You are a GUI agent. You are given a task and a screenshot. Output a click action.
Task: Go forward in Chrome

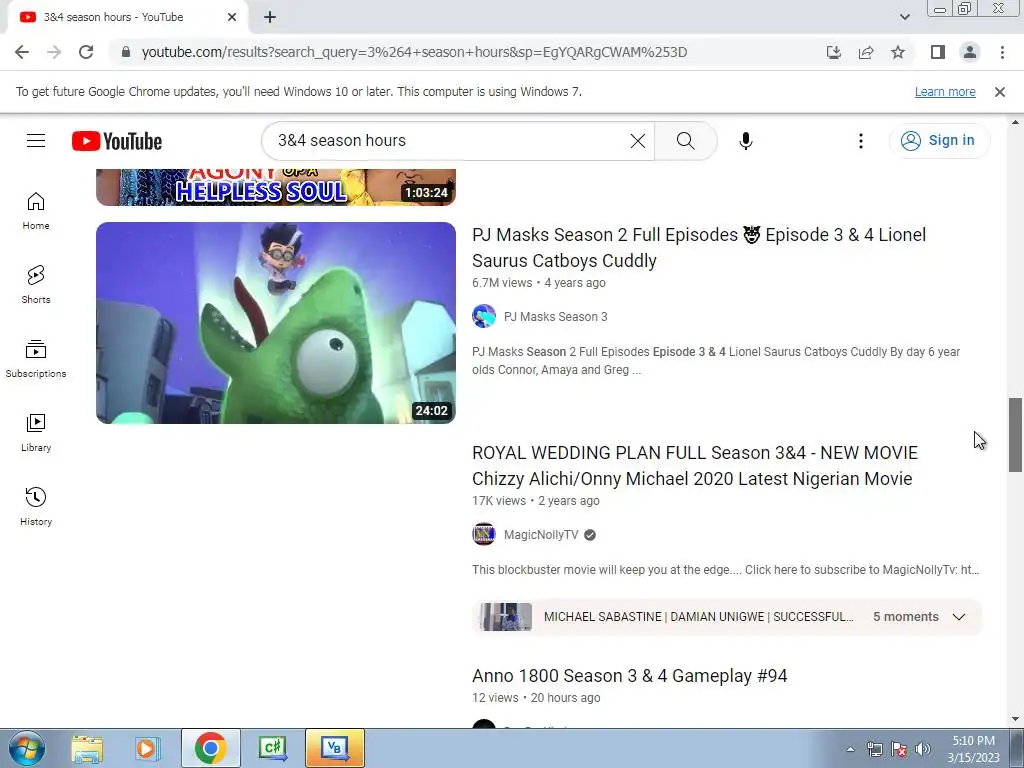54,52
